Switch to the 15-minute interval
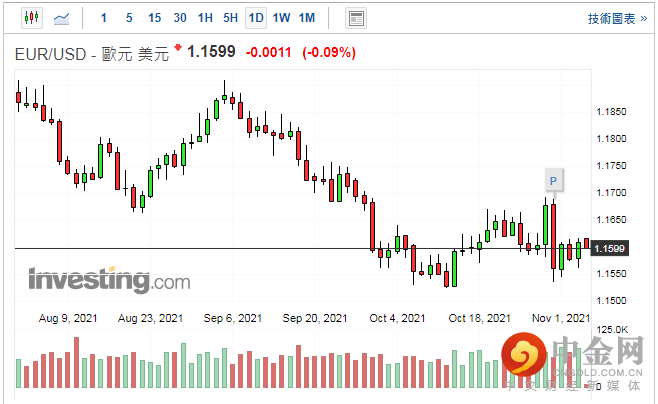 pos(154,18)
